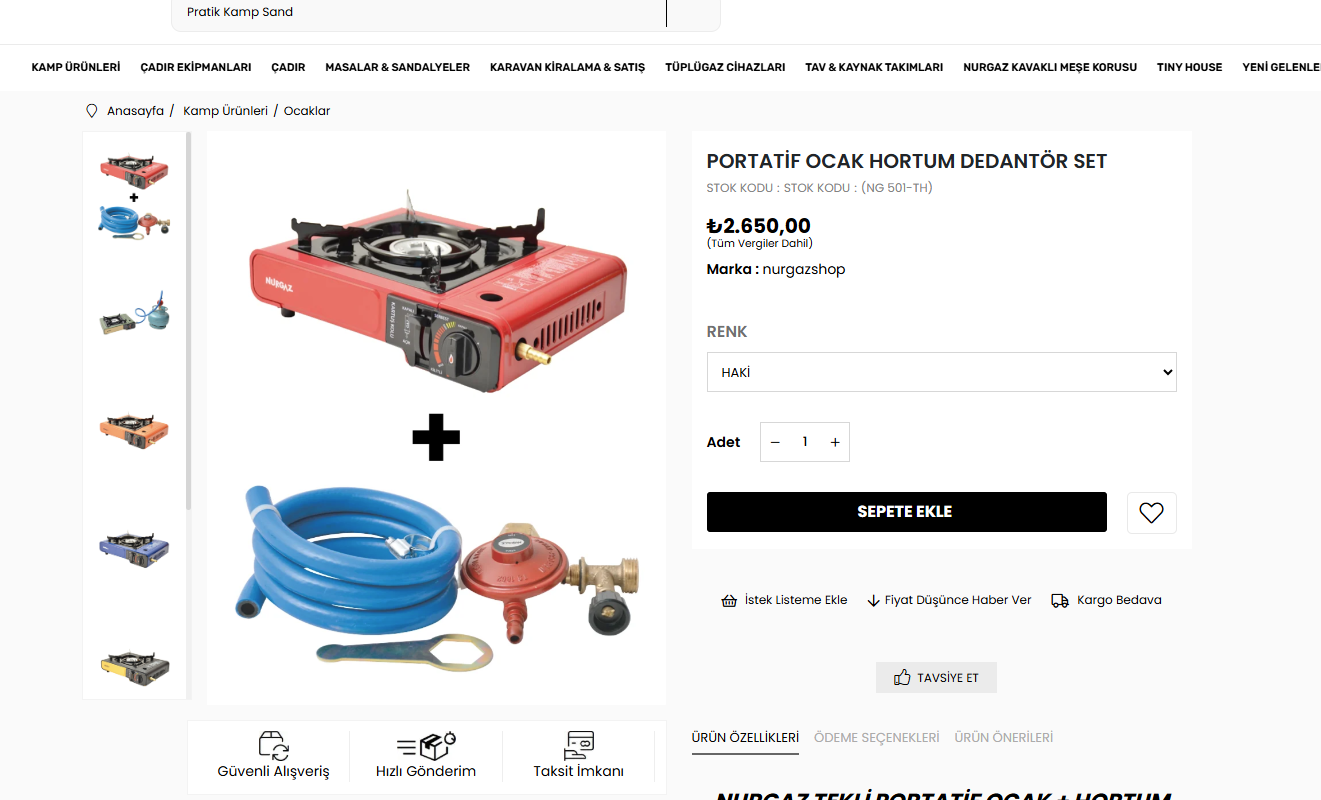Screen dimensions: 1321x800
Task: Click the location pin icon in breadcrumb
Action: click(92, 111)
